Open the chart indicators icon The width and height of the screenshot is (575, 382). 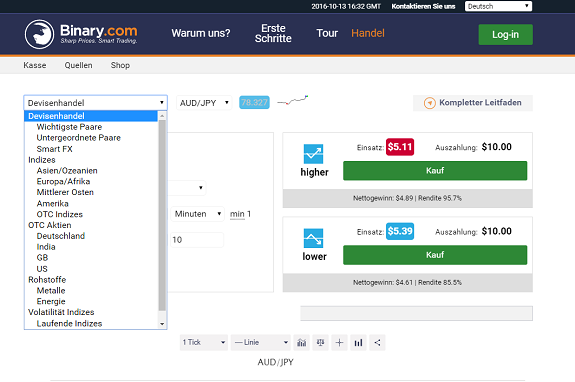301,343
